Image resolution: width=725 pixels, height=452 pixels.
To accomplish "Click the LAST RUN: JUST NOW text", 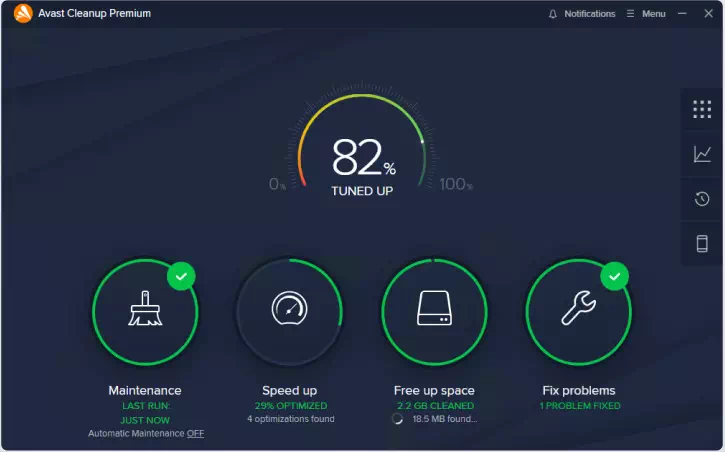I will [145, 413].
